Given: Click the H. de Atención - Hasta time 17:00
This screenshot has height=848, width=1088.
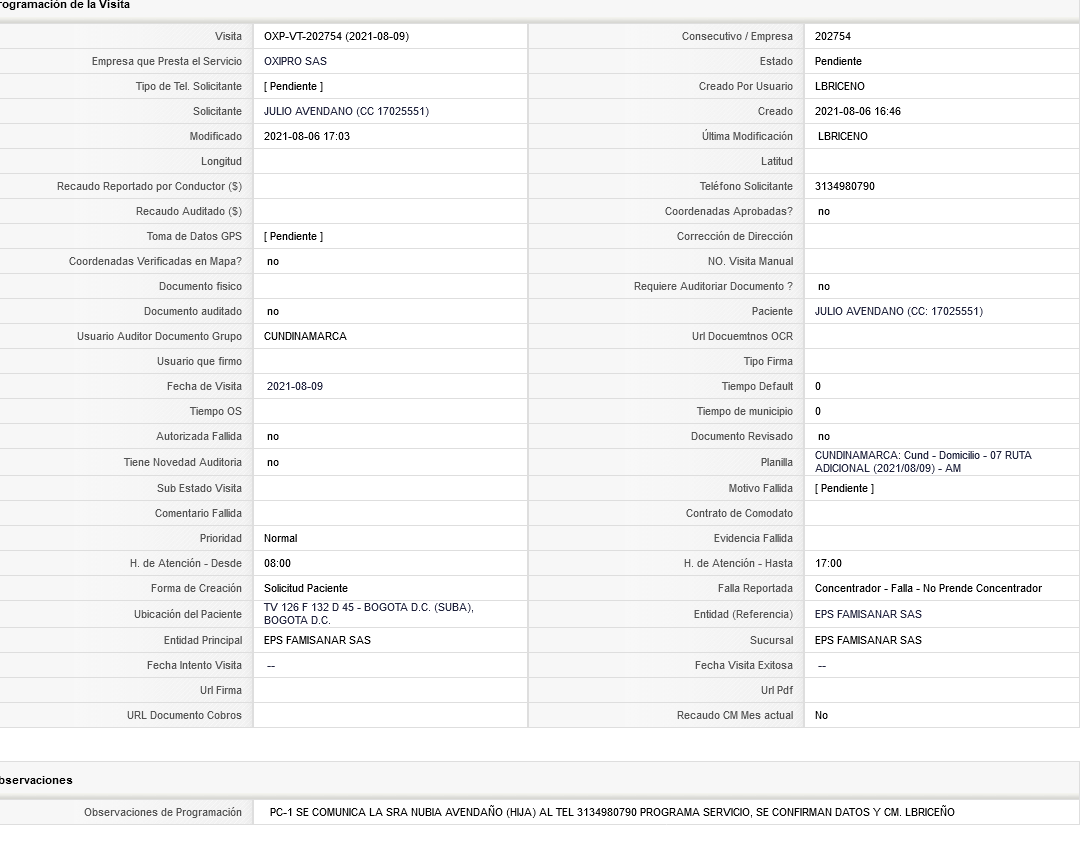Looking at the screenshot, I should (x=828, y=563).
